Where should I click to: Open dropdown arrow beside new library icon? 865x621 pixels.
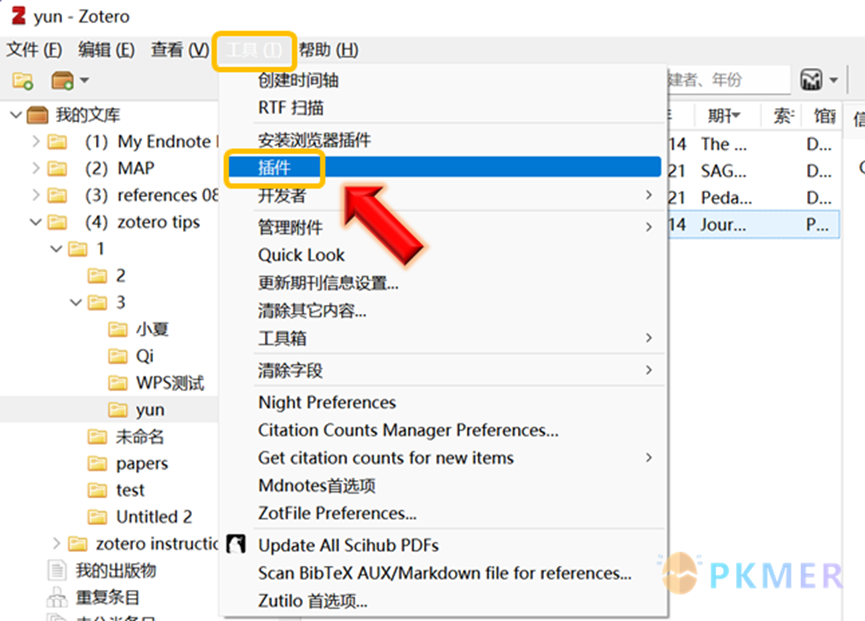[84, 81]
